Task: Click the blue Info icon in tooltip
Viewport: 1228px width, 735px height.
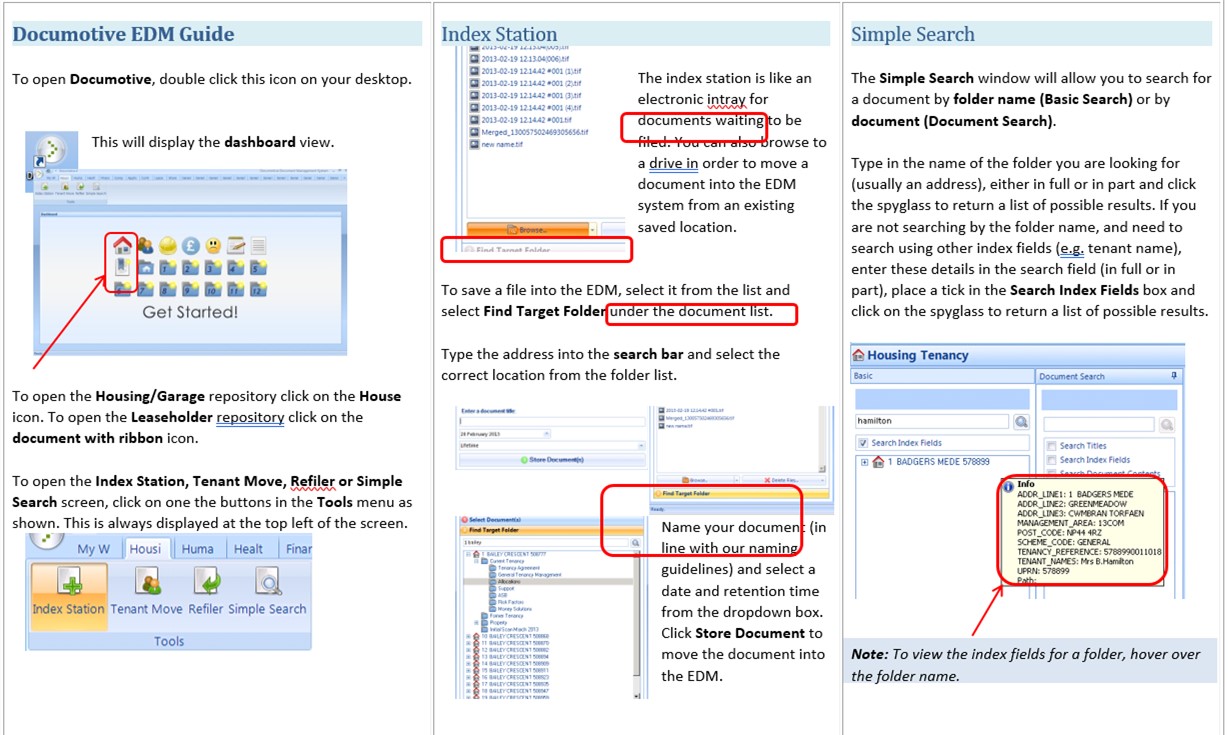Action: [x=1008, y=485]
